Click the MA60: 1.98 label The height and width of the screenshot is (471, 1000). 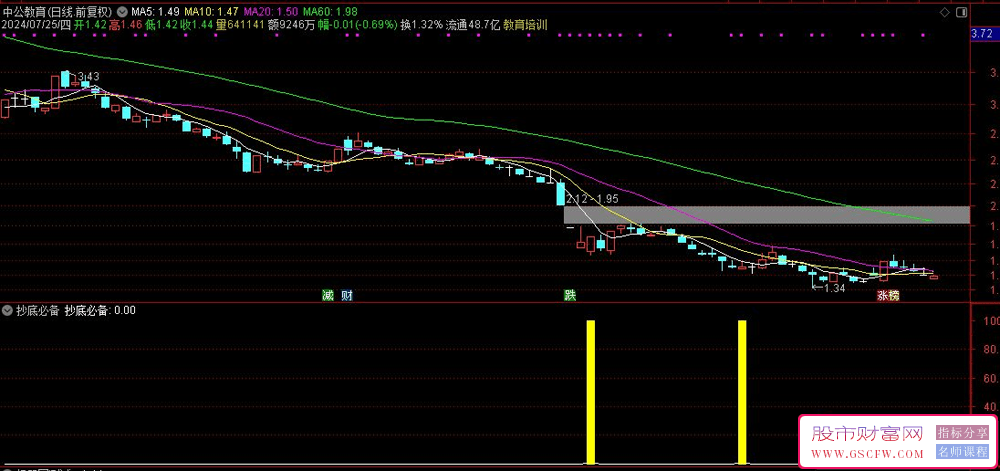(x=330, y=11)
